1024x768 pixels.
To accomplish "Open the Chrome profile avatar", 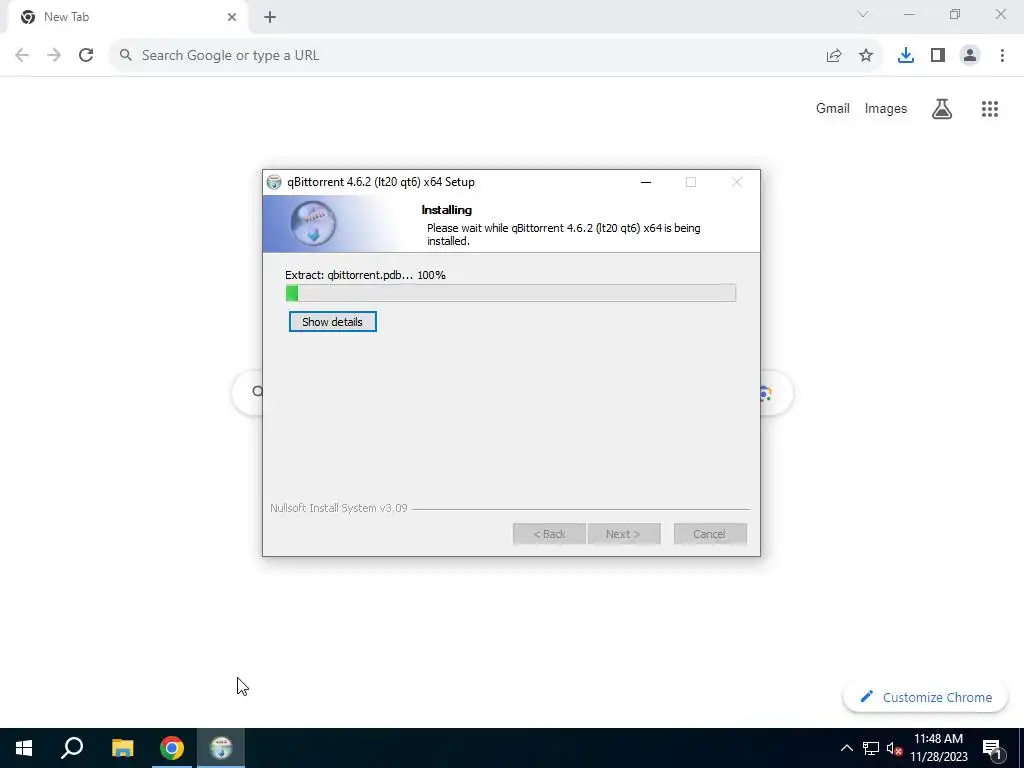I will tap(970, 56).
